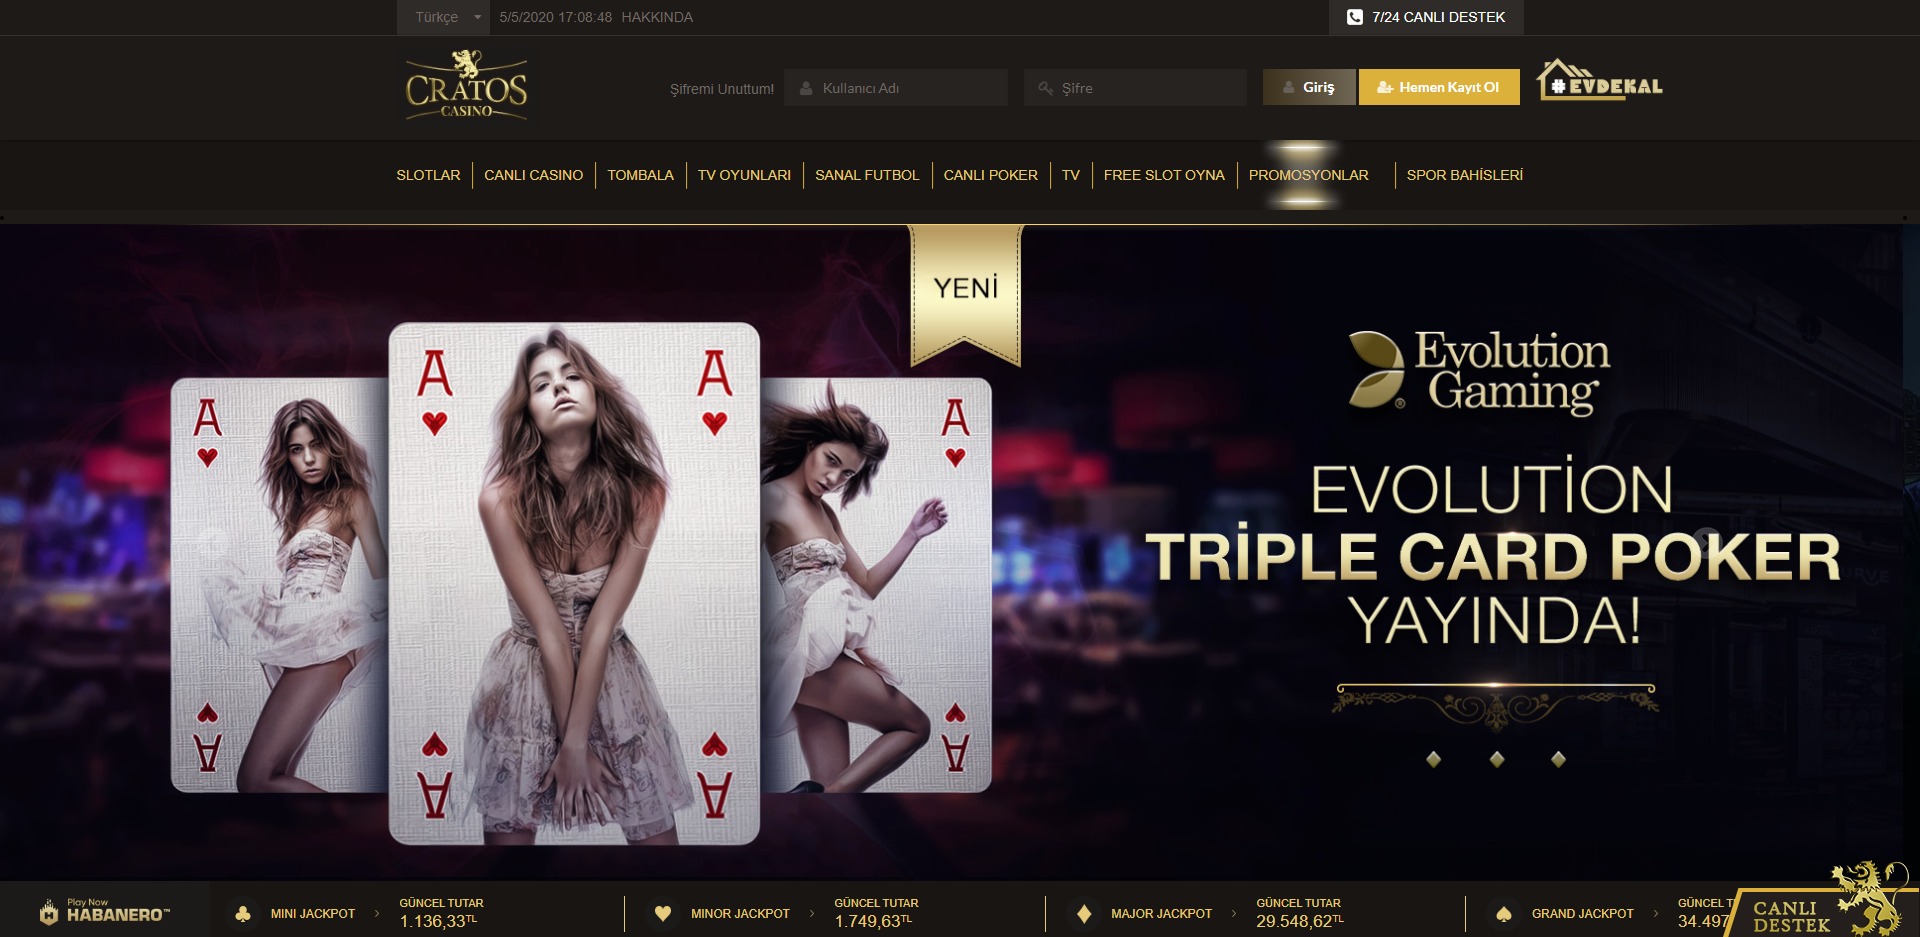1920x937 pixels.
Task: Click the Hemen Kayıt Ol button
Action: tap(1439, 87)
